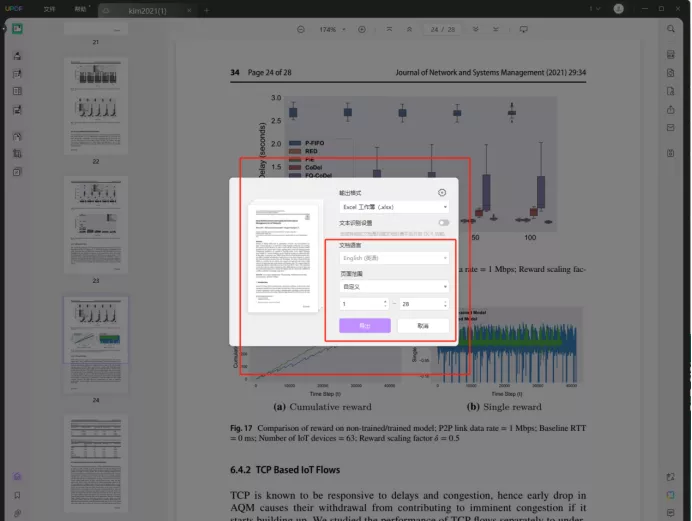Screen dimensions: 692x521
Task: Open the Page Tools watermark icon
Action: click(17, 136)
